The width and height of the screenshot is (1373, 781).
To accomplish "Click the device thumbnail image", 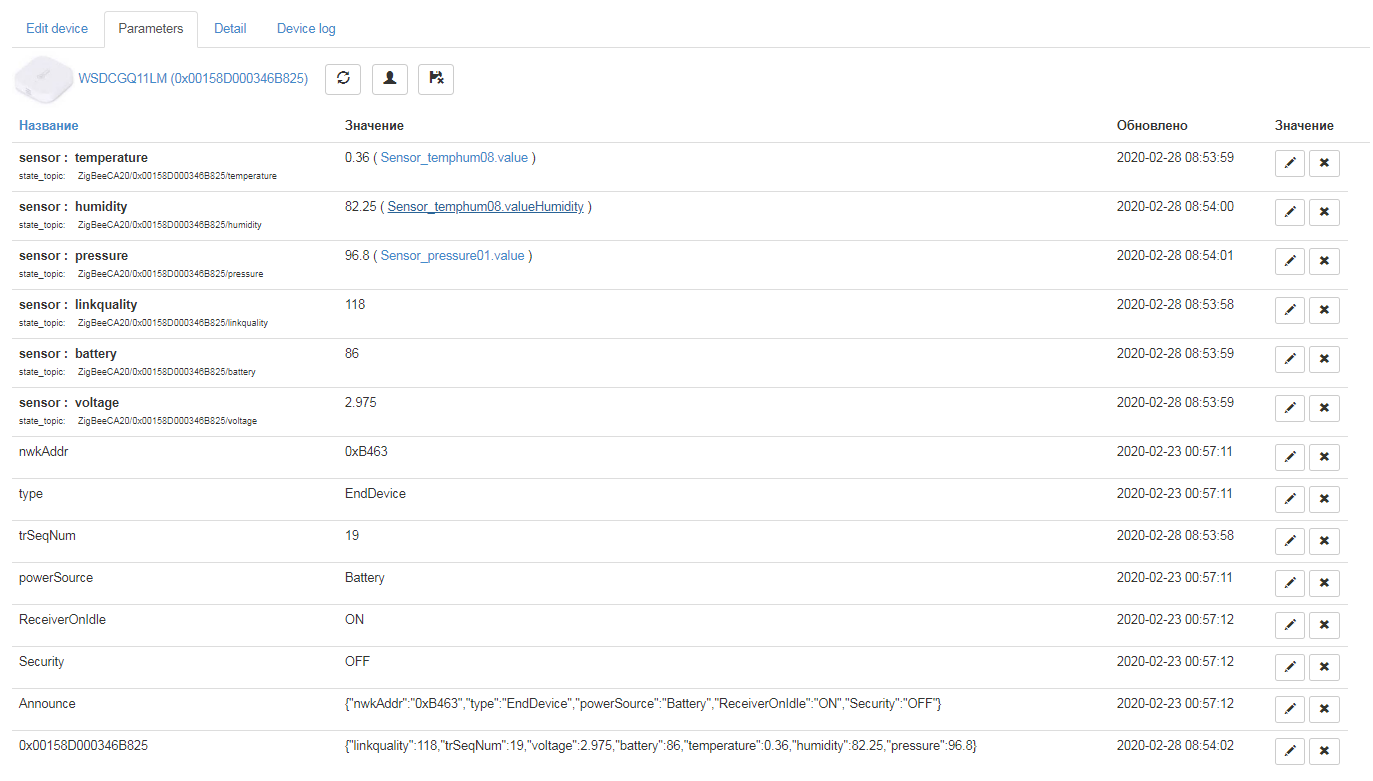I will click(x=44, y=79).
